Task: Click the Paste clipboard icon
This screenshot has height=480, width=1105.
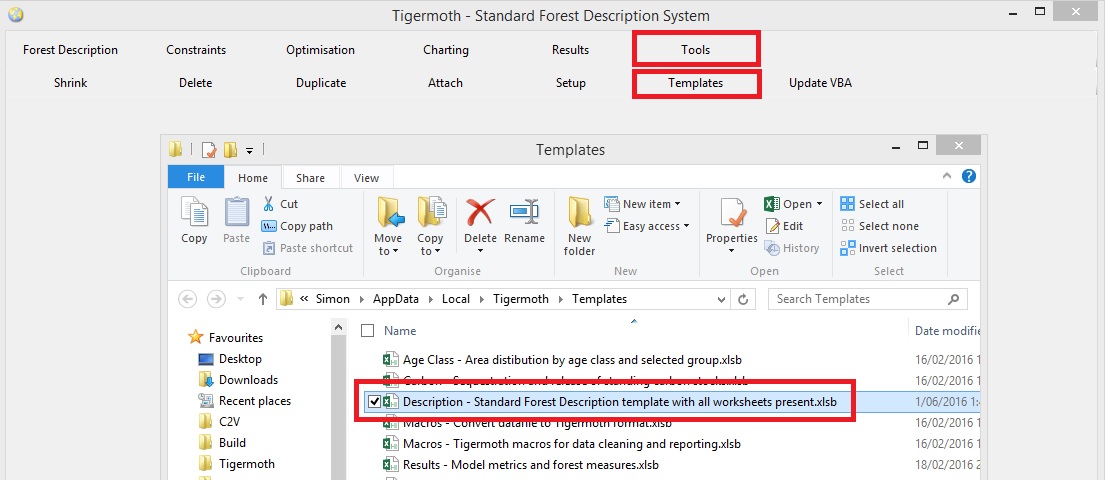Action: coord(237,213)
